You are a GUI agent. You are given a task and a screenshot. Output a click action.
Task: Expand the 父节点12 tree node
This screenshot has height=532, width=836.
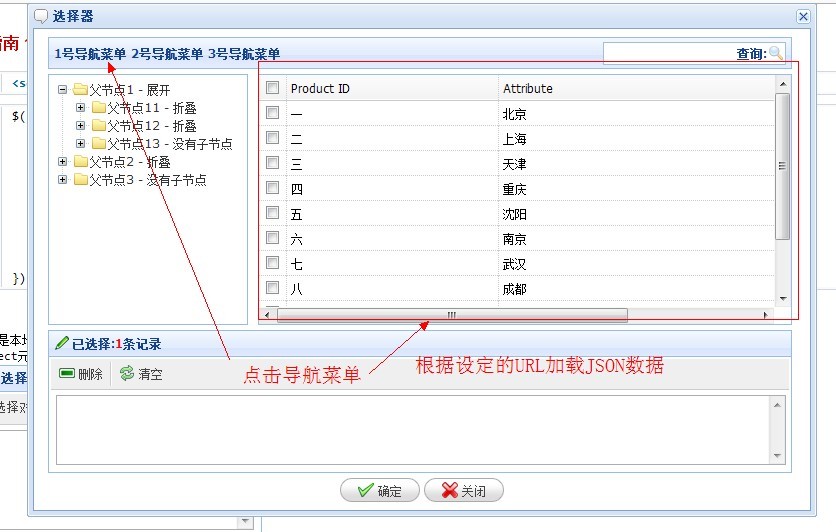[81, 126]
